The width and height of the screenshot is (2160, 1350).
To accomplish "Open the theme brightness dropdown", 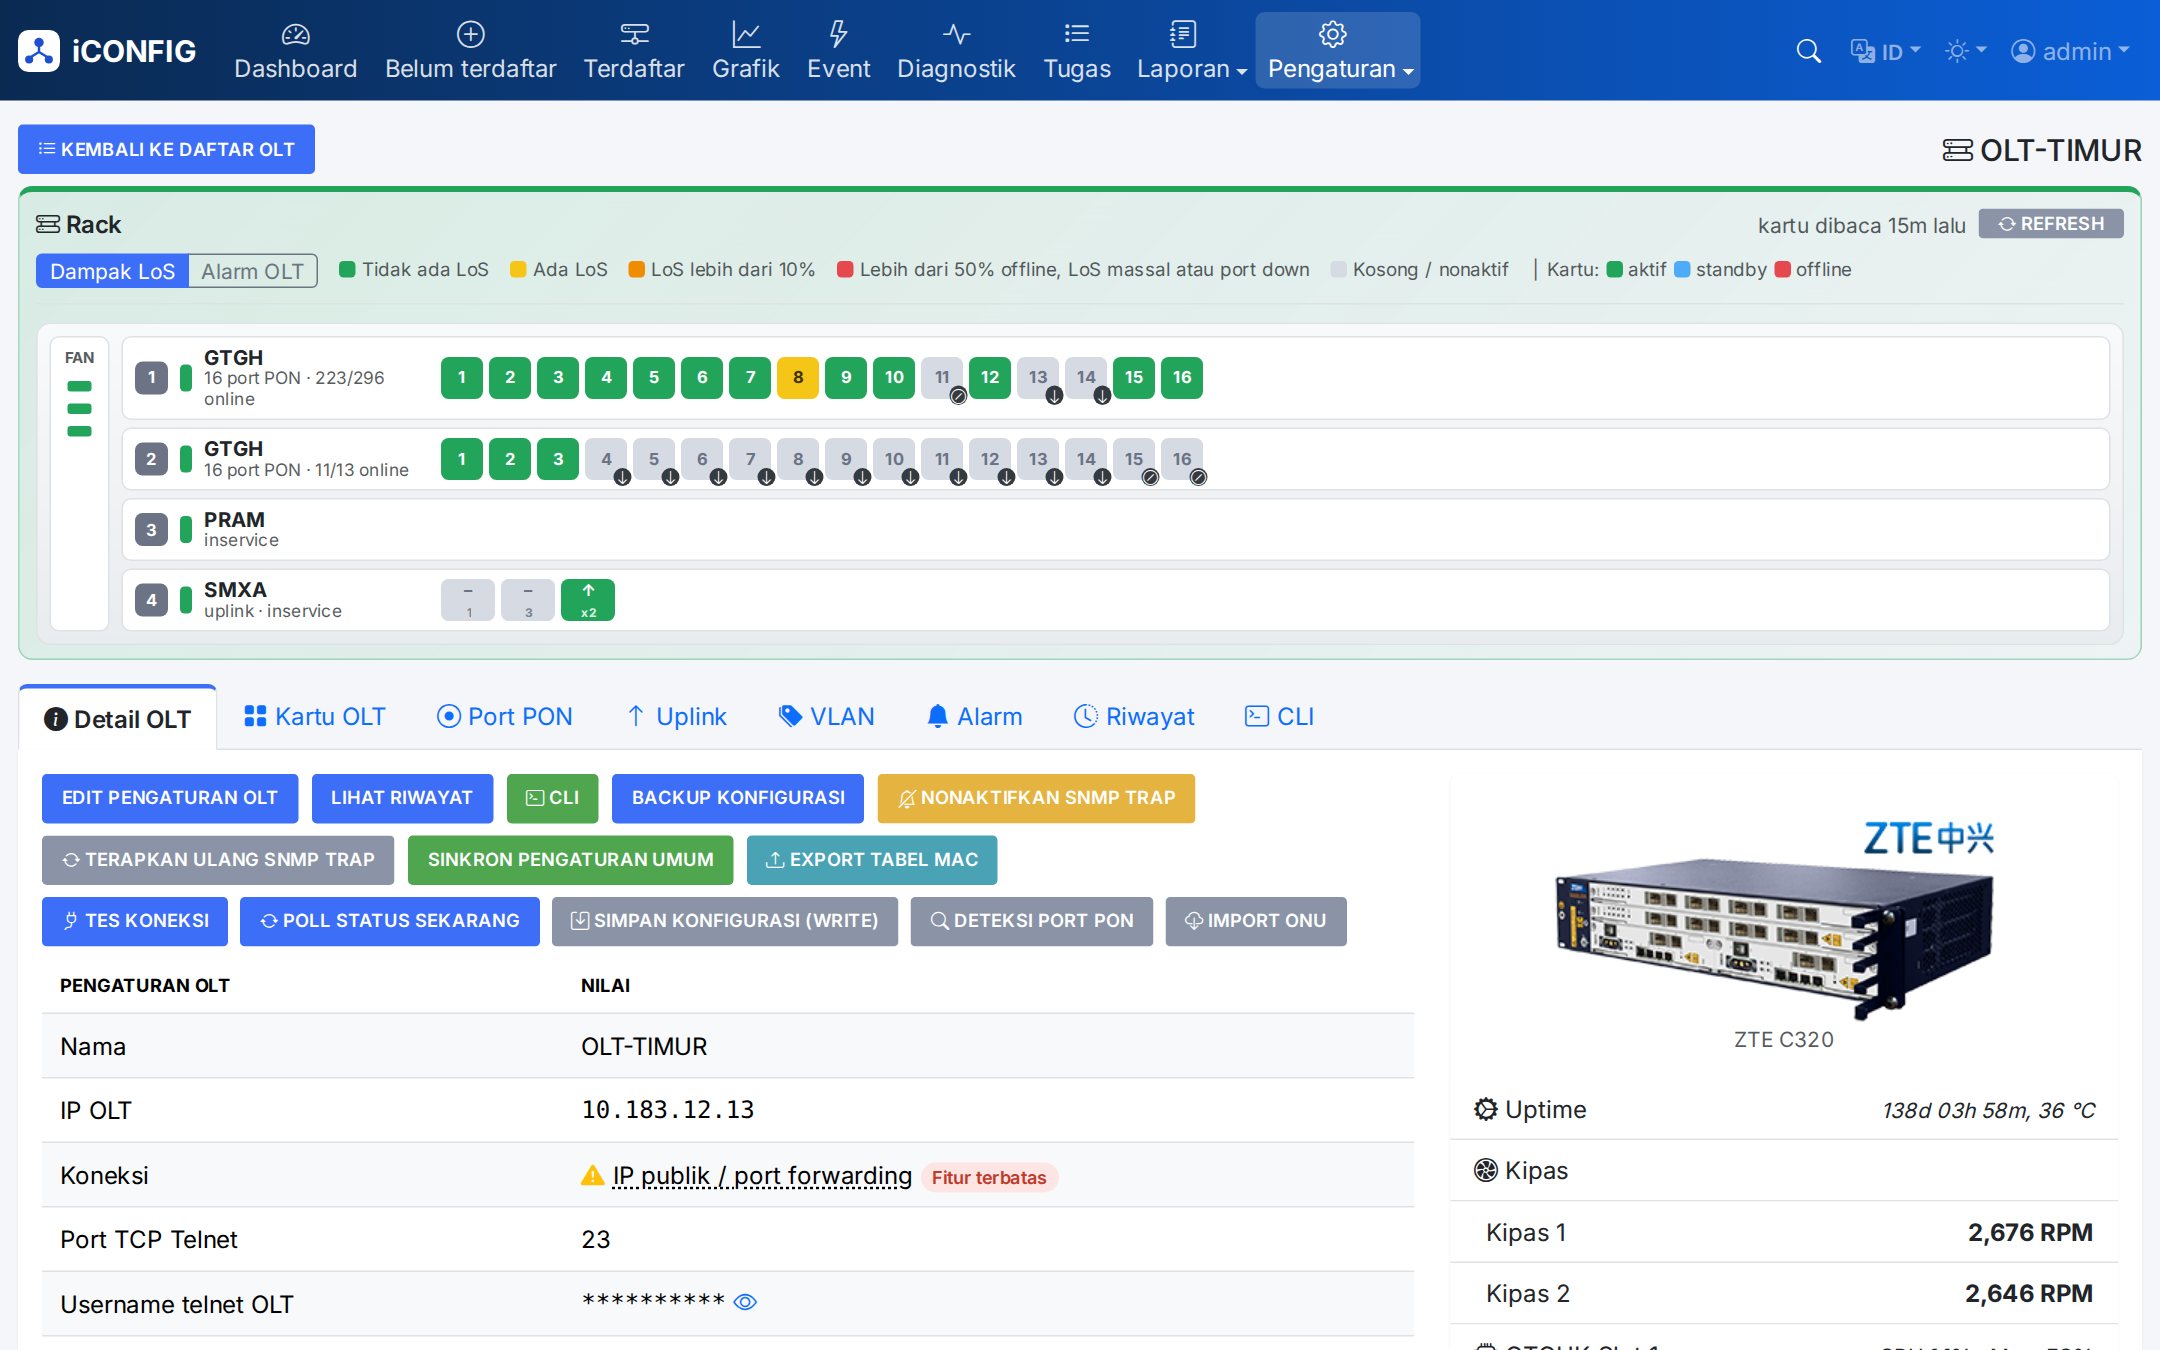I will [1965, 51].
